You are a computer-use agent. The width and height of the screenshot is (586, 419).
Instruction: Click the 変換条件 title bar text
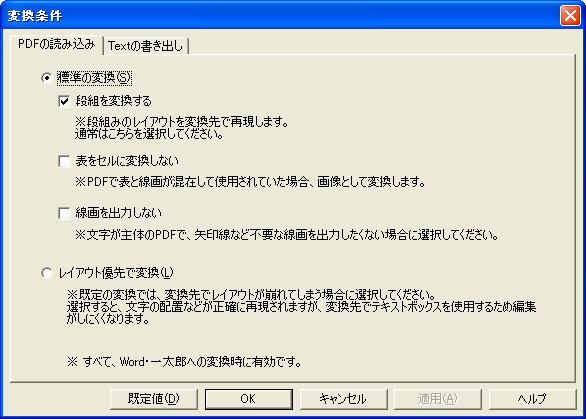click(x=35, y=16)
